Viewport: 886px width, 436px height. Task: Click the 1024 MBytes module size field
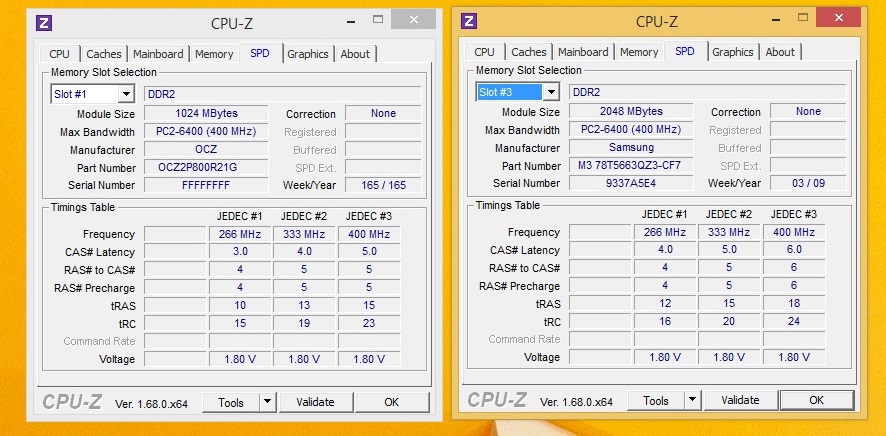206,113
